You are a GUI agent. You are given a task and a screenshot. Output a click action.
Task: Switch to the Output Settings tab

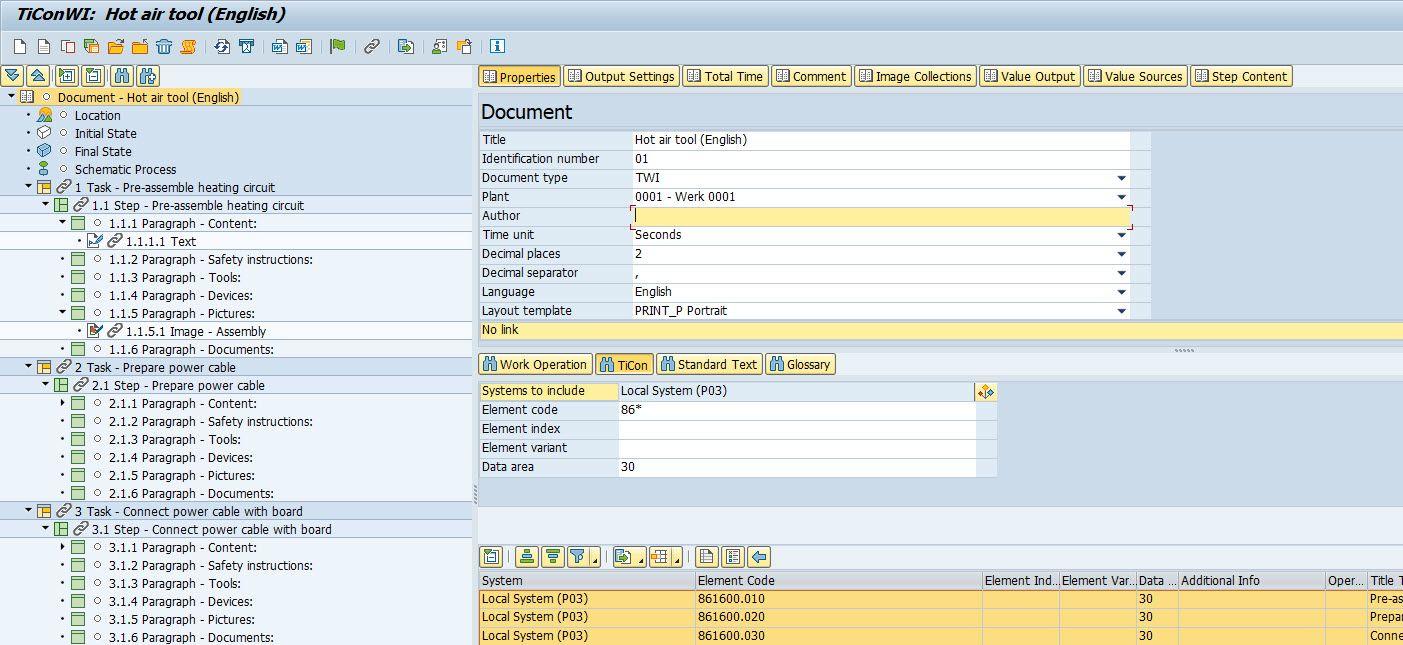coord(620,76)
